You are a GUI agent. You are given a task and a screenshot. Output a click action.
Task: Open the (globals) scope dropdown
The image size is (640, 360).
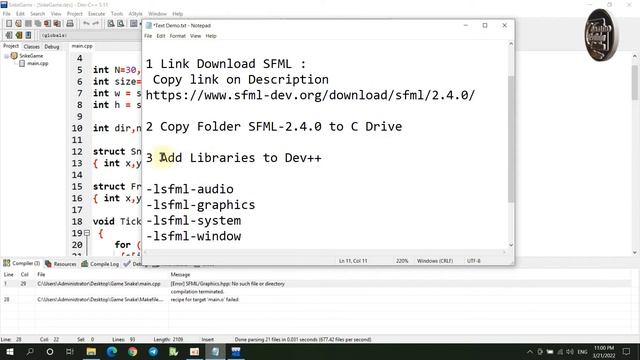point(90,36)
